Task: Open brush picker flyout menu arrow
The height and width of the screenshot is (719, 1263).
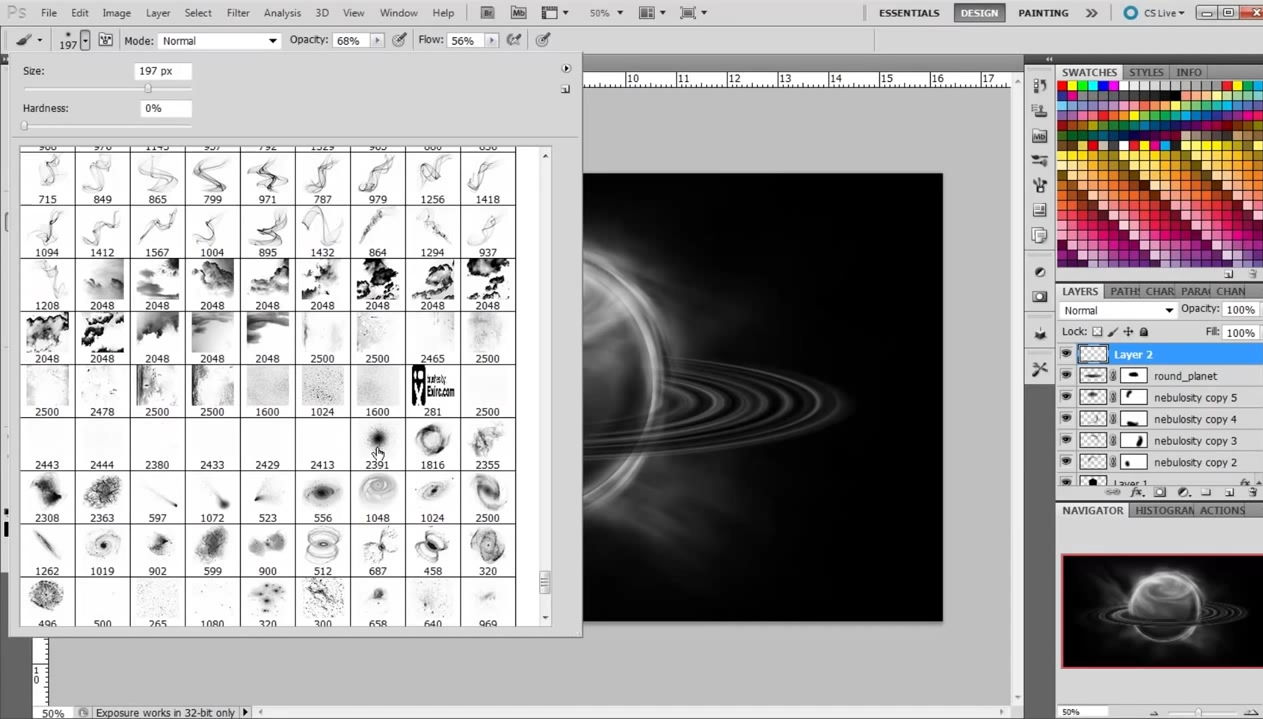Action: [x=566, y=69]
